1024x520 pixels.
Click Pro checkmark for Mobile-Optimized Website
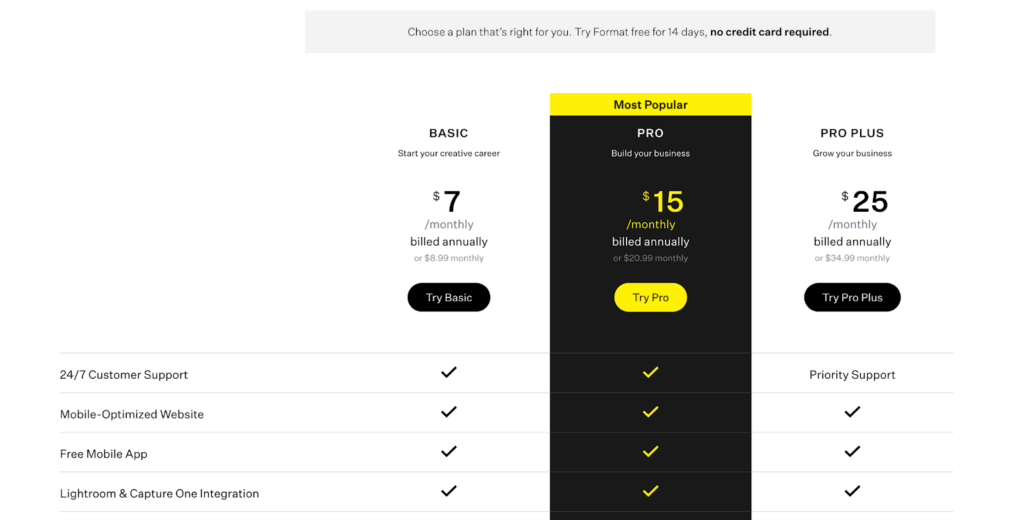pyautogui.click(x=650, y=412)
